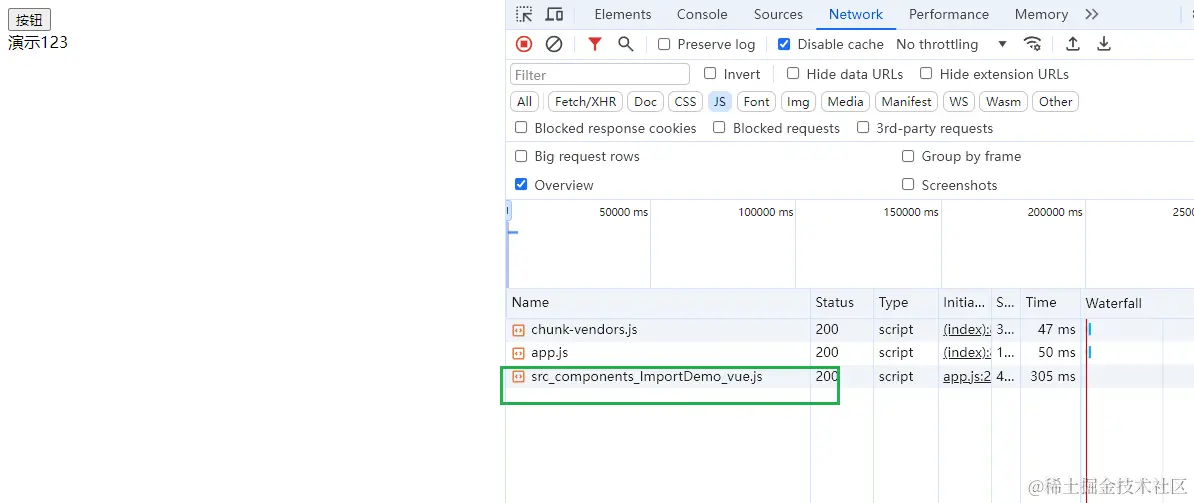
Task: Enable Big request rows
Action: pos(521,156)
